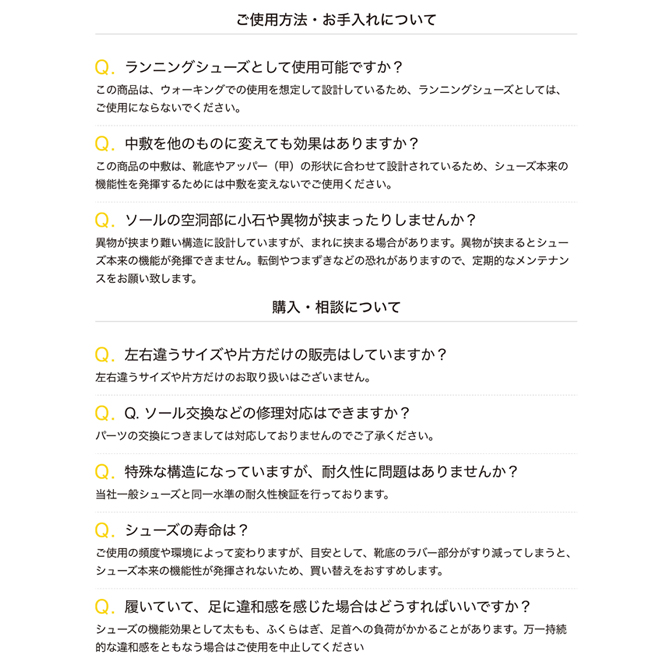The height and width of the screenshot is (665, 665).
Task: Click the 足に違和感を感じた場合 question title
Action: (x=327, y=606)
